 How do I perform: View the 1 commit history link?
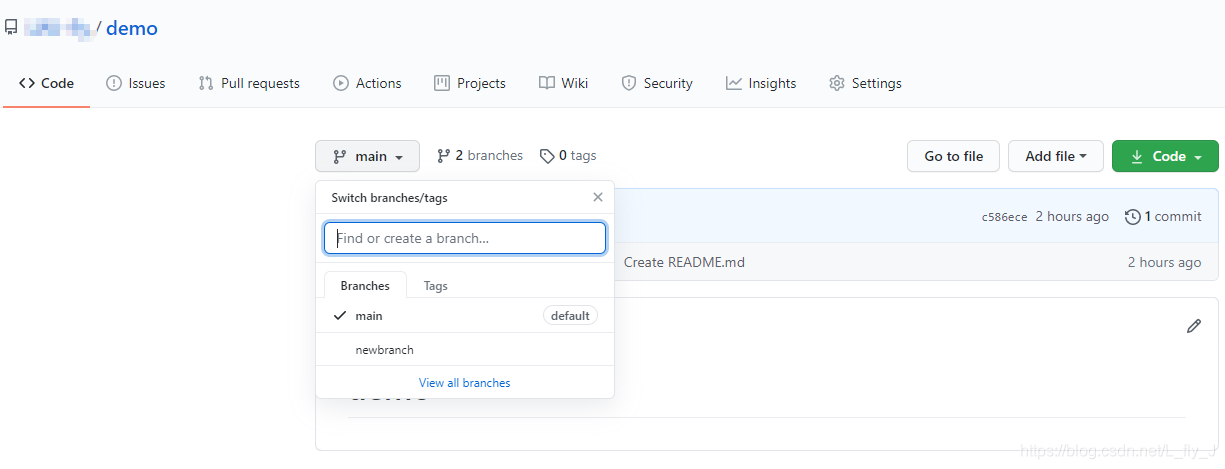(x=1163, y=216)
